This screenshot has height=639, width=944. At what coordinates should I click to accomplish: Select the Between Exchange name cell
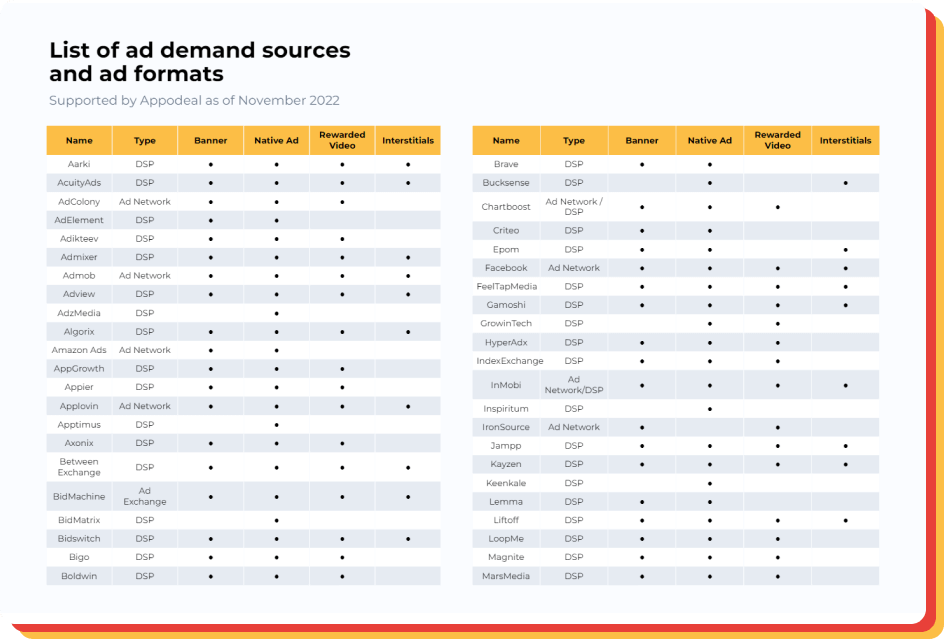[79, 467]
